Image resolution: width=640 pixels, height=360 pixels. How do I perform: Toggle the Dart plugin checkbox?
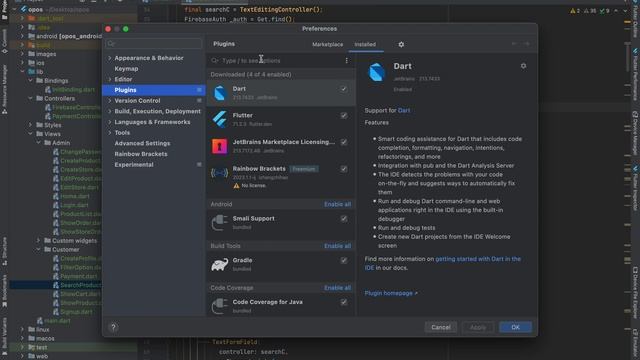[x=344, y=89]
